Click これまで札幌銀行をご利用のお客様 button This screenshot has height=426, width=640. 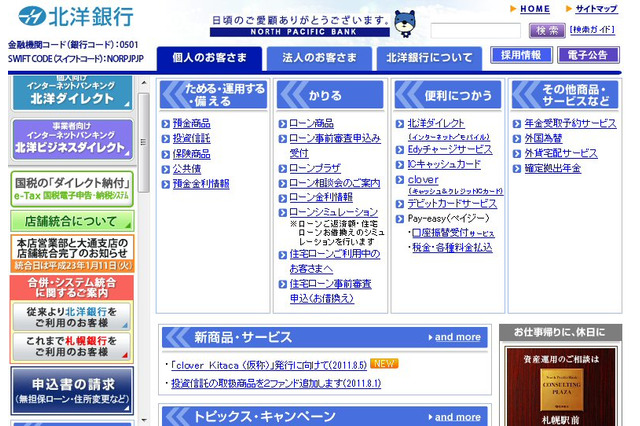click(x=72, y=346)
